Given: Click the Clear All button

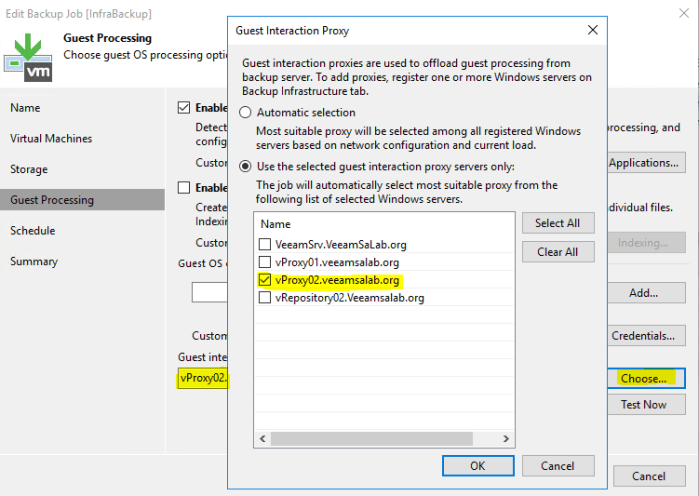Looking at the screenshot, I should click(558, 252).
